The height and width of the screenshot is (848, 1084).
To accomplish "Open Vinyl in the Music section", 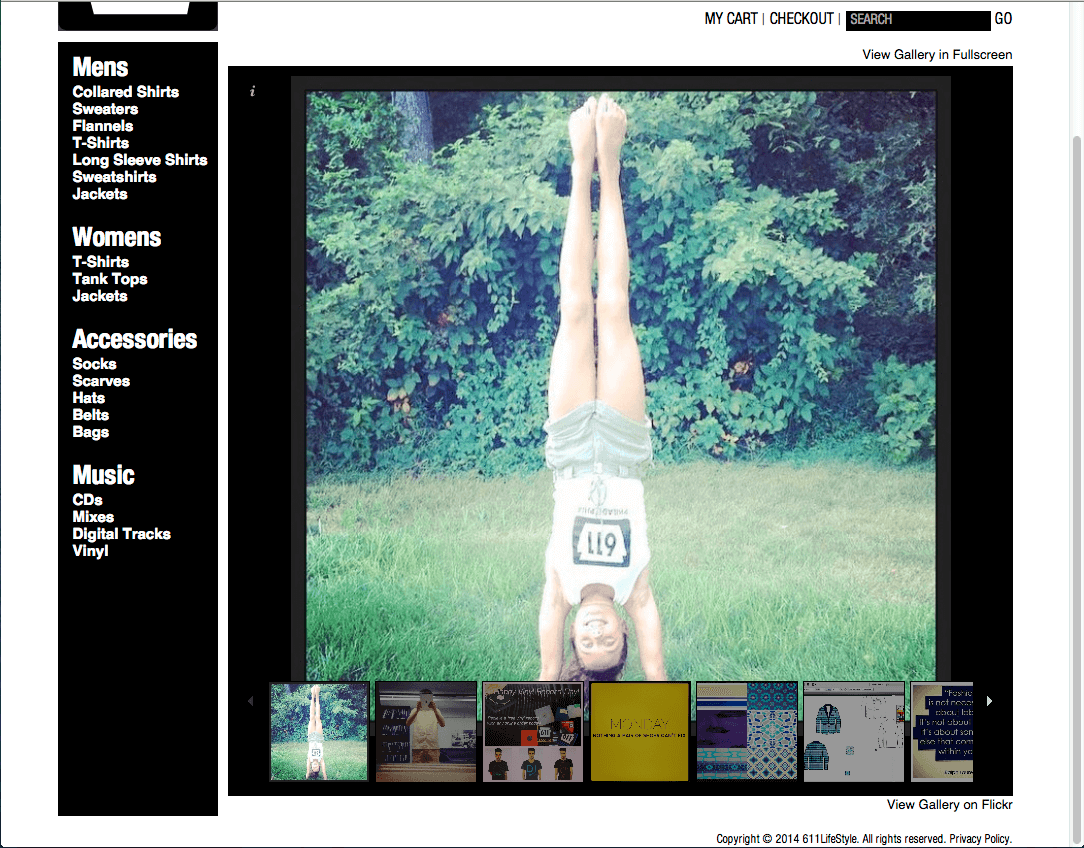I will [x=90, y=551].
